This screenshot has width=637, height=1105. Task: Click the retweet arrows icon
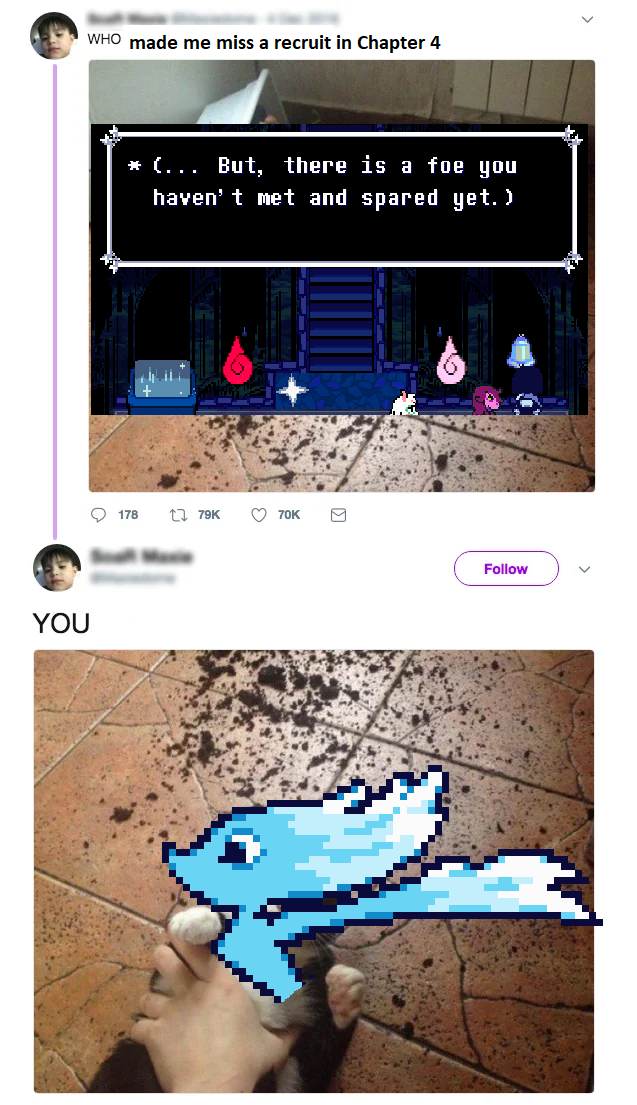click(x=178, y=515)
